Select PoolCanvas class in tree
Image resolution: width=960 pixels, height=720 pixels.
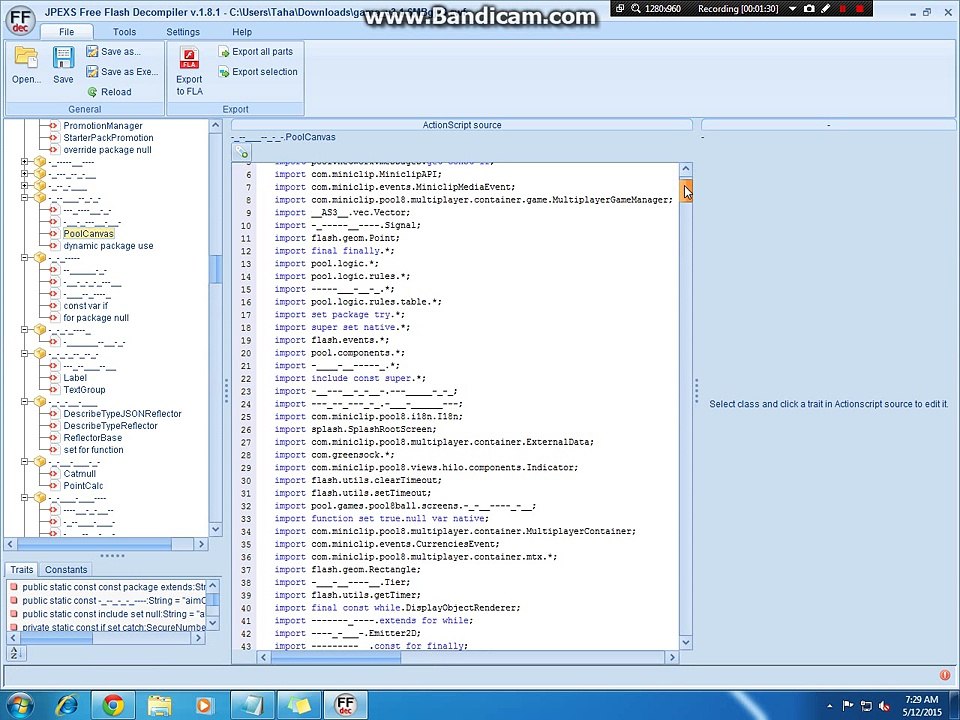89,234
